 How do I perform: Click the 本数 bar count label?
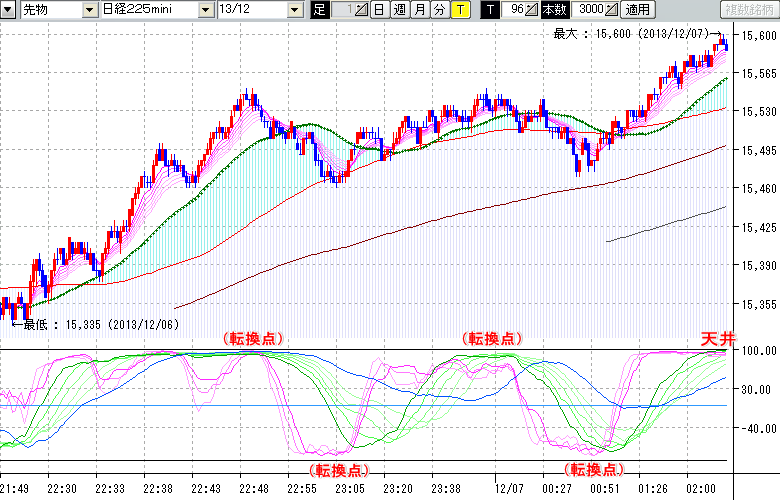coord(553,9)
